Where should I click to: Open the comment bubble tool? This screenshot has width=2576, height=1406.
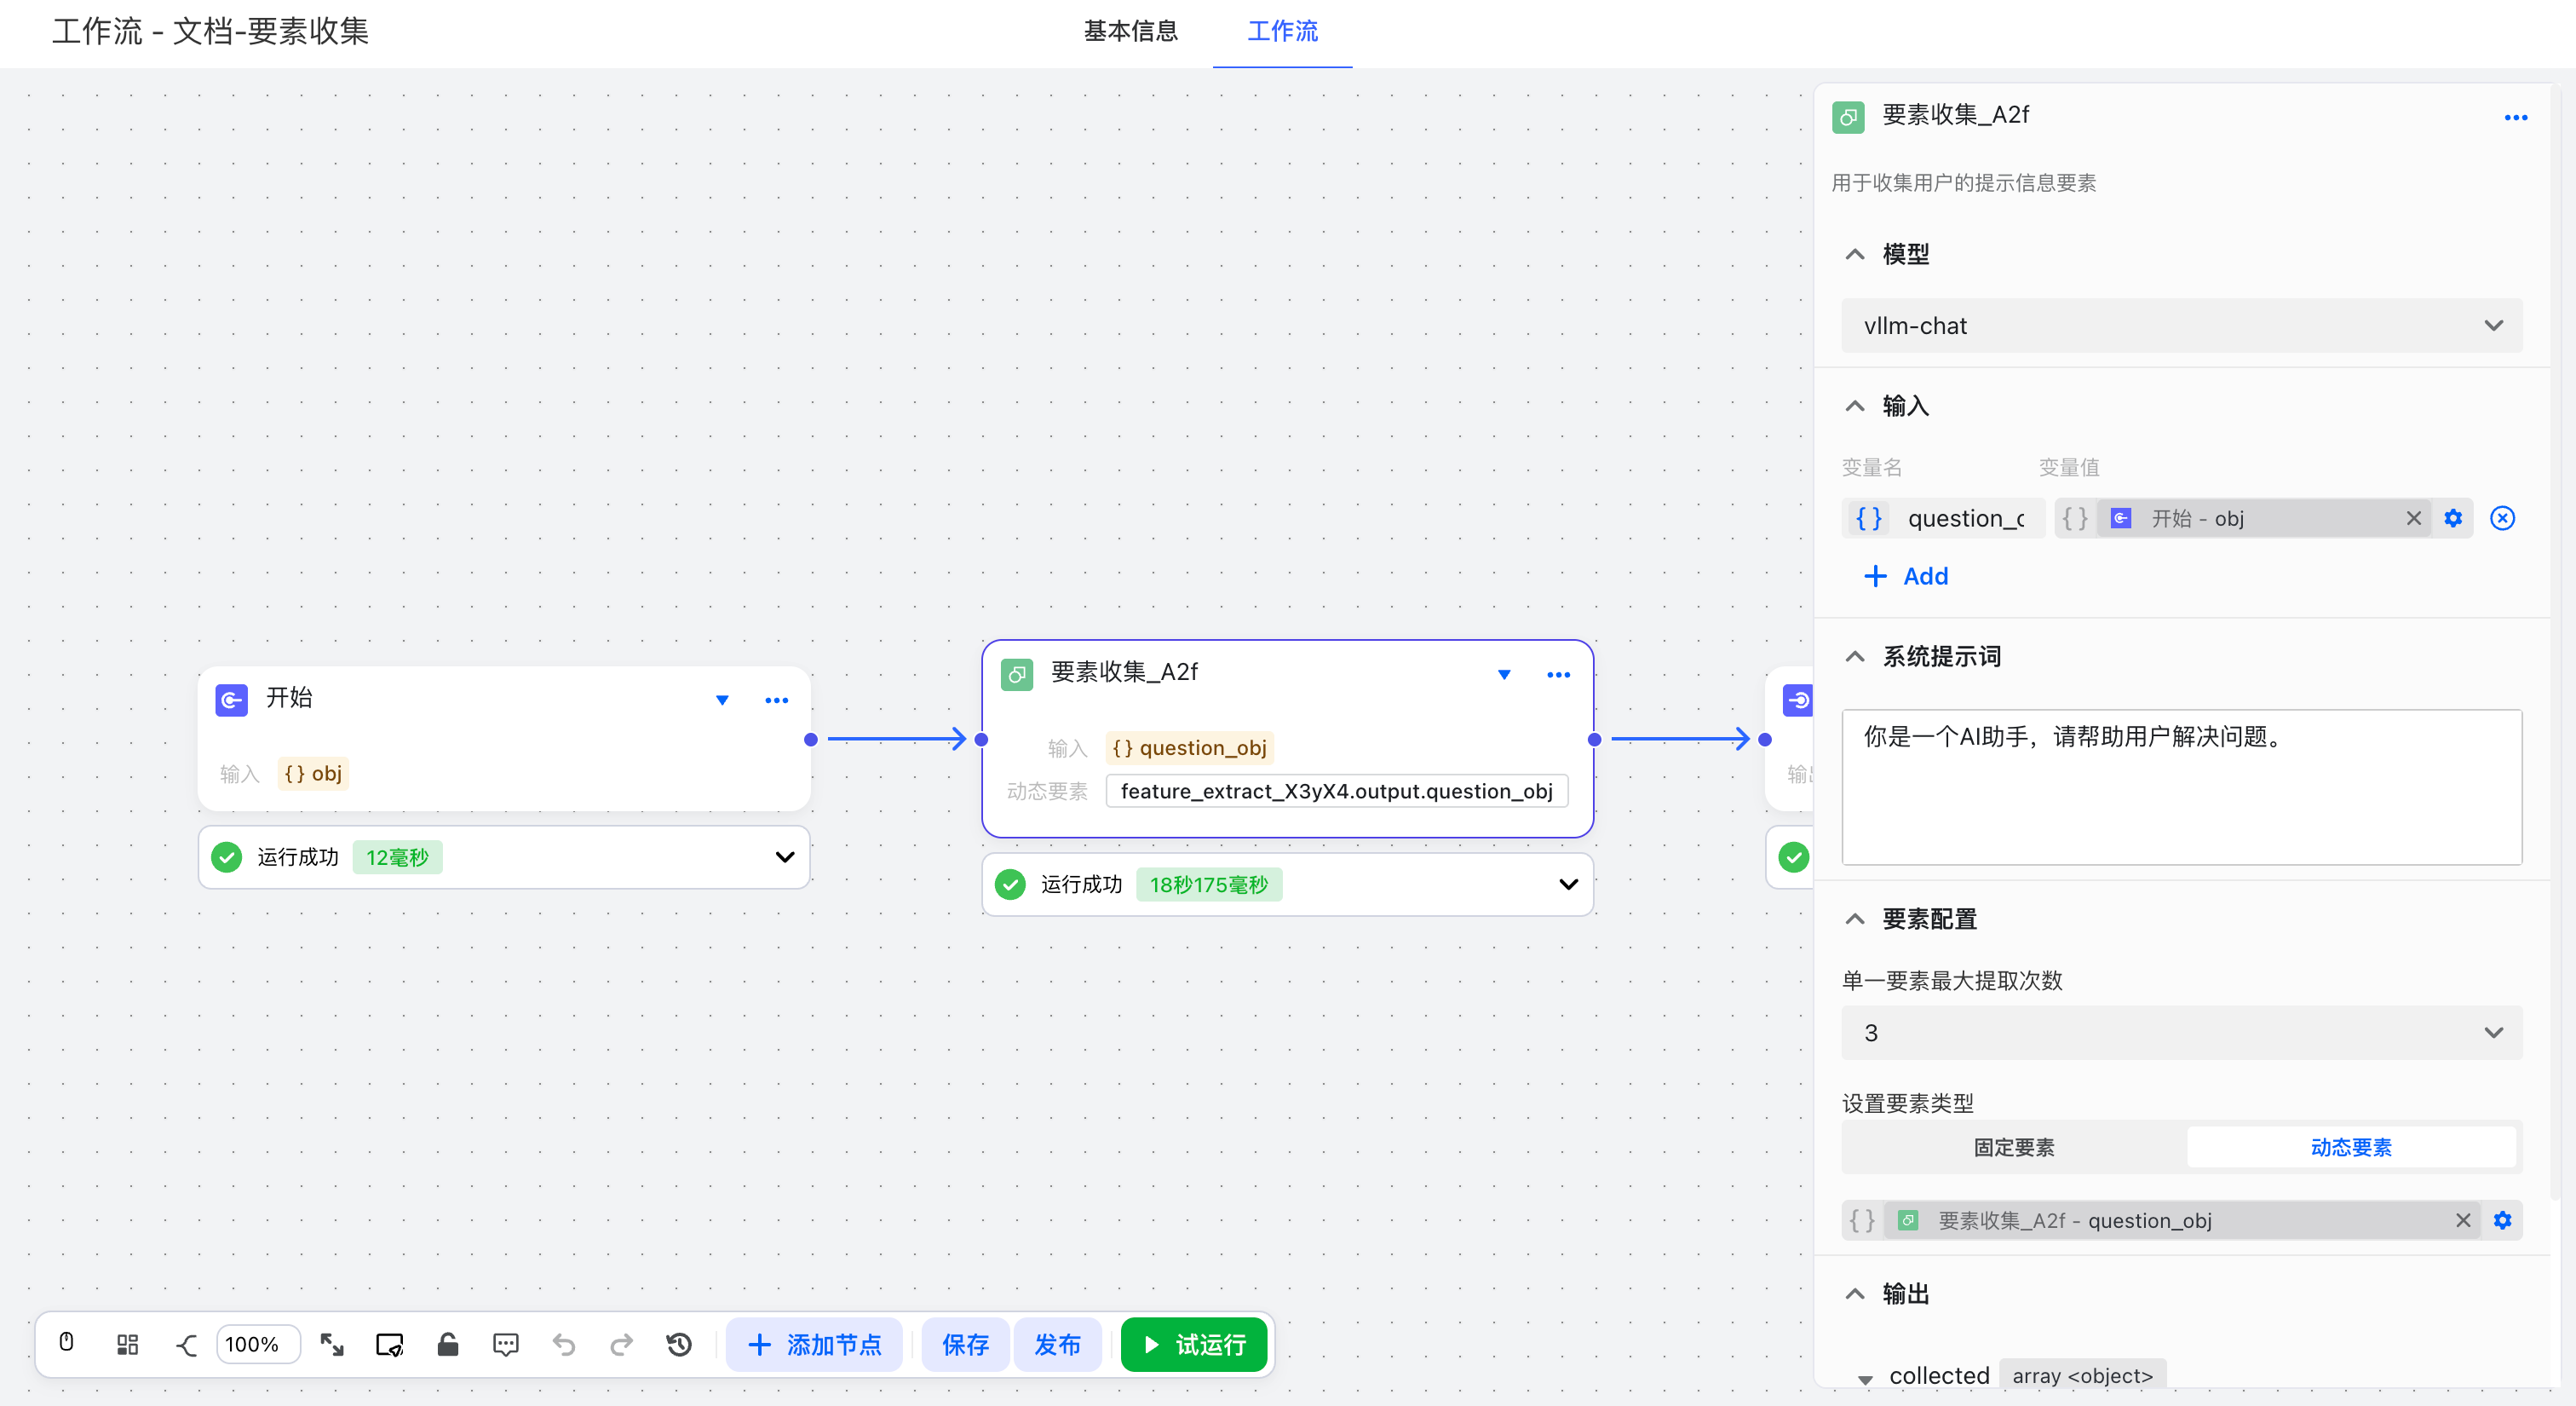point(506,1344)
